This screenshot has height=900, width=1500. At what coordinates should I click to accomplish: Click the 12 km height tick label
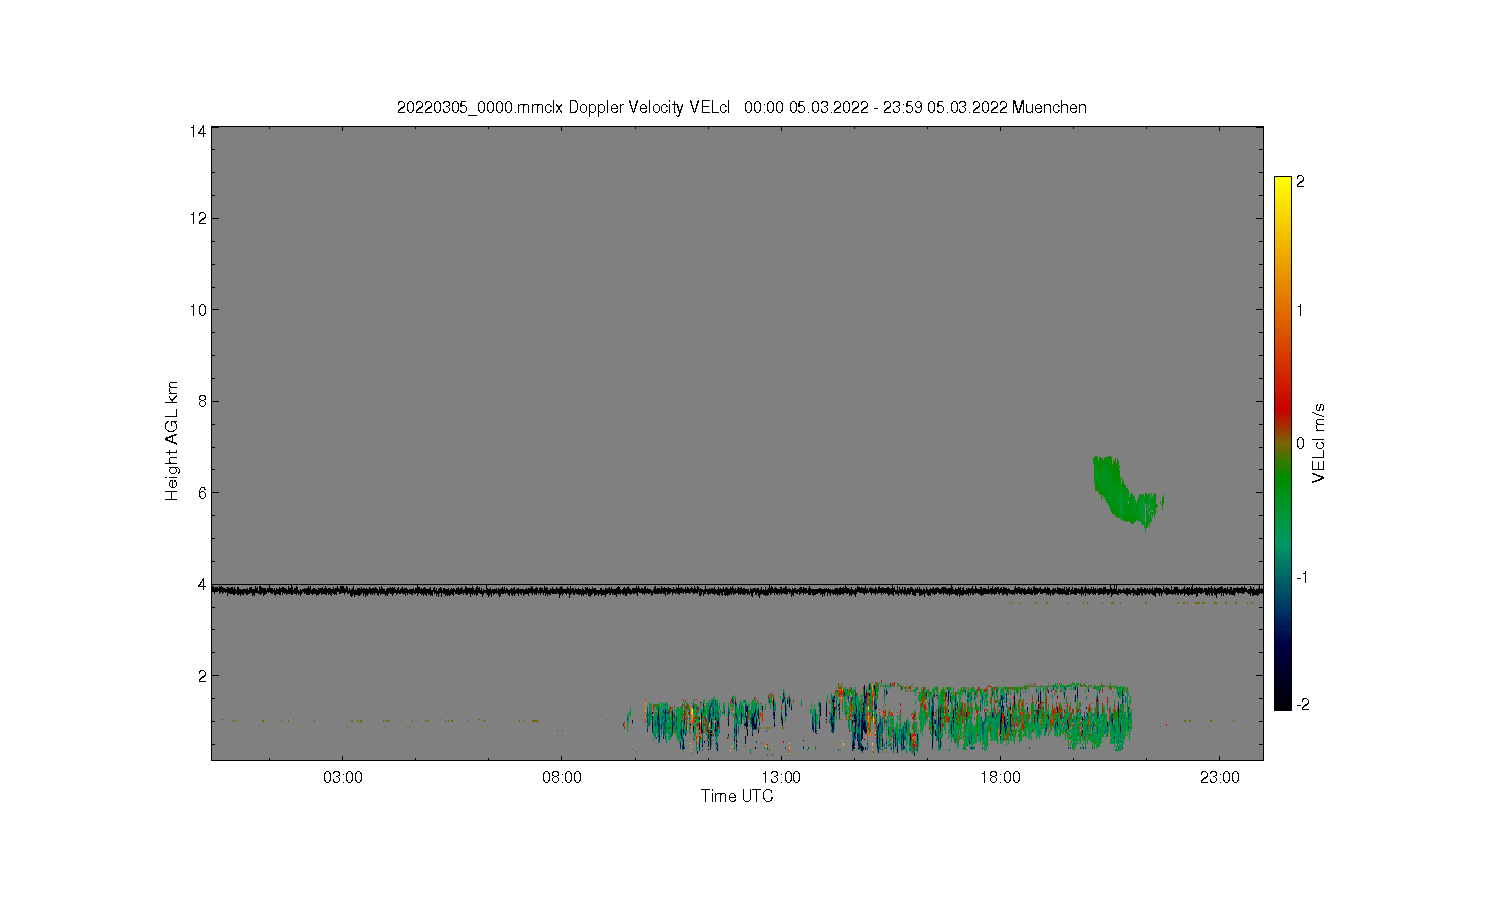[199, 218]
